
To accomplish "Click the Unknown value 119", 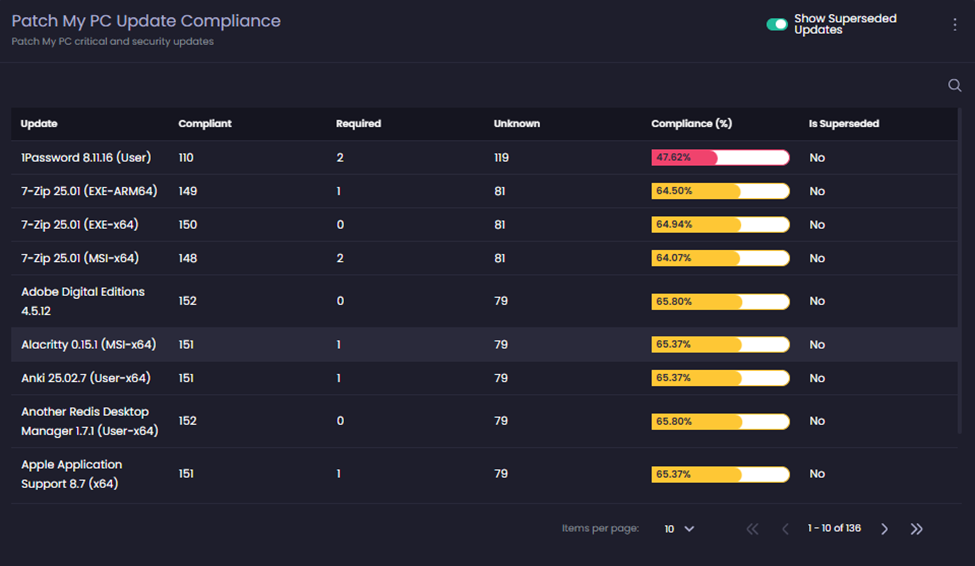I will pos(501,157).
